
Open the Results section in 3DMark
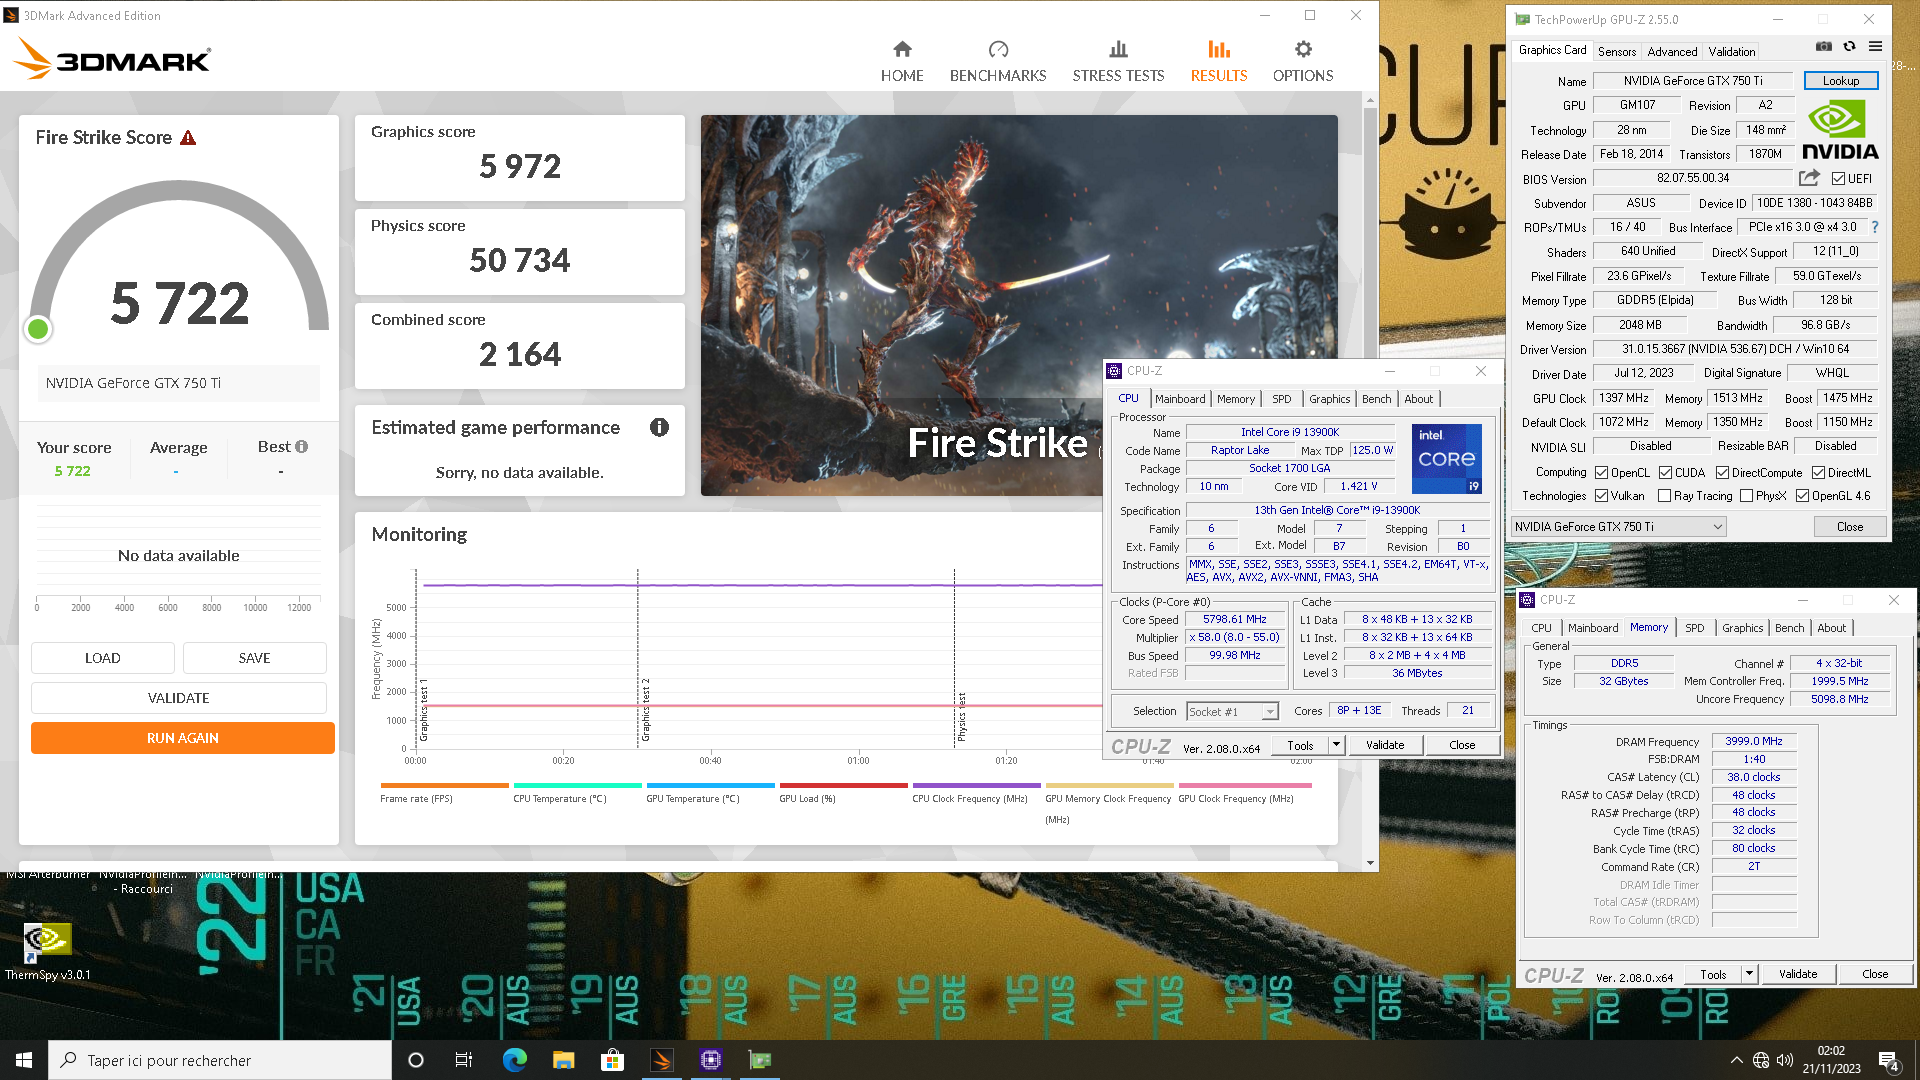pos(1218,62)
